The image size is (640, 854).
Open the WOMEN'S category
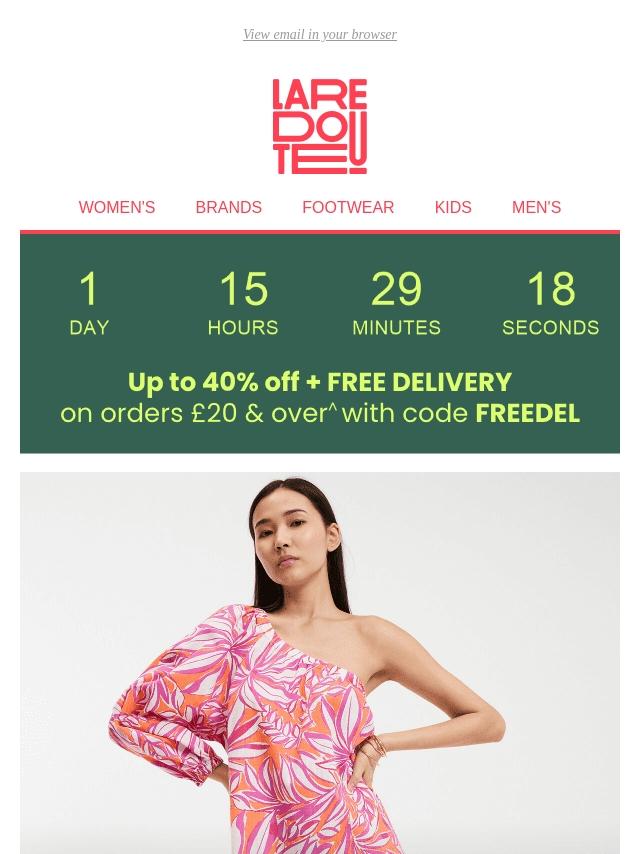(x=117, y=207)
